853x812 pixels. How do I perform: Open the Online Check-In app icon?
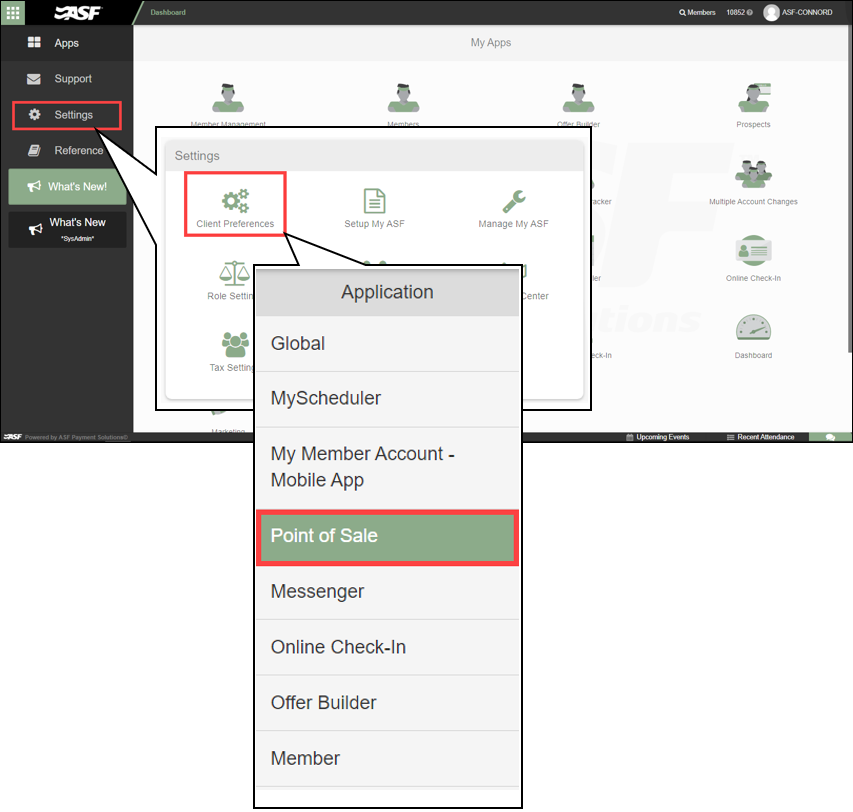click(753, 251)
